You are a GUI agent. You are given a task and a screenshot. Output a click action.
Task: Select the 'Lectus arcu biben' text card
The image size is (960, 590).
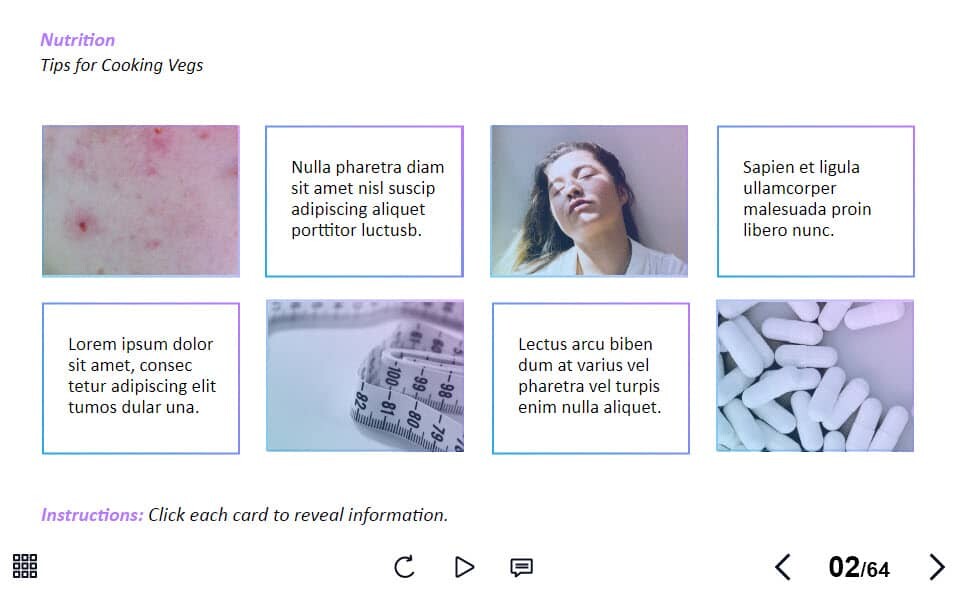(591, 378)
